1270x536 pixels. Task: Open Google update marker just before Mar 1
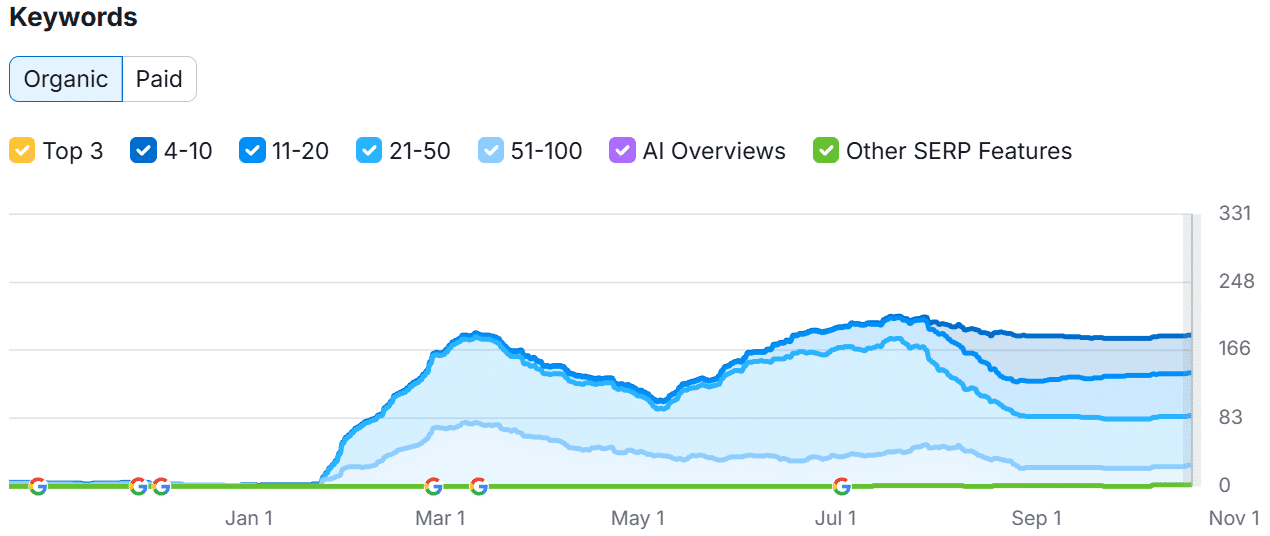click(x=433, y=486)
